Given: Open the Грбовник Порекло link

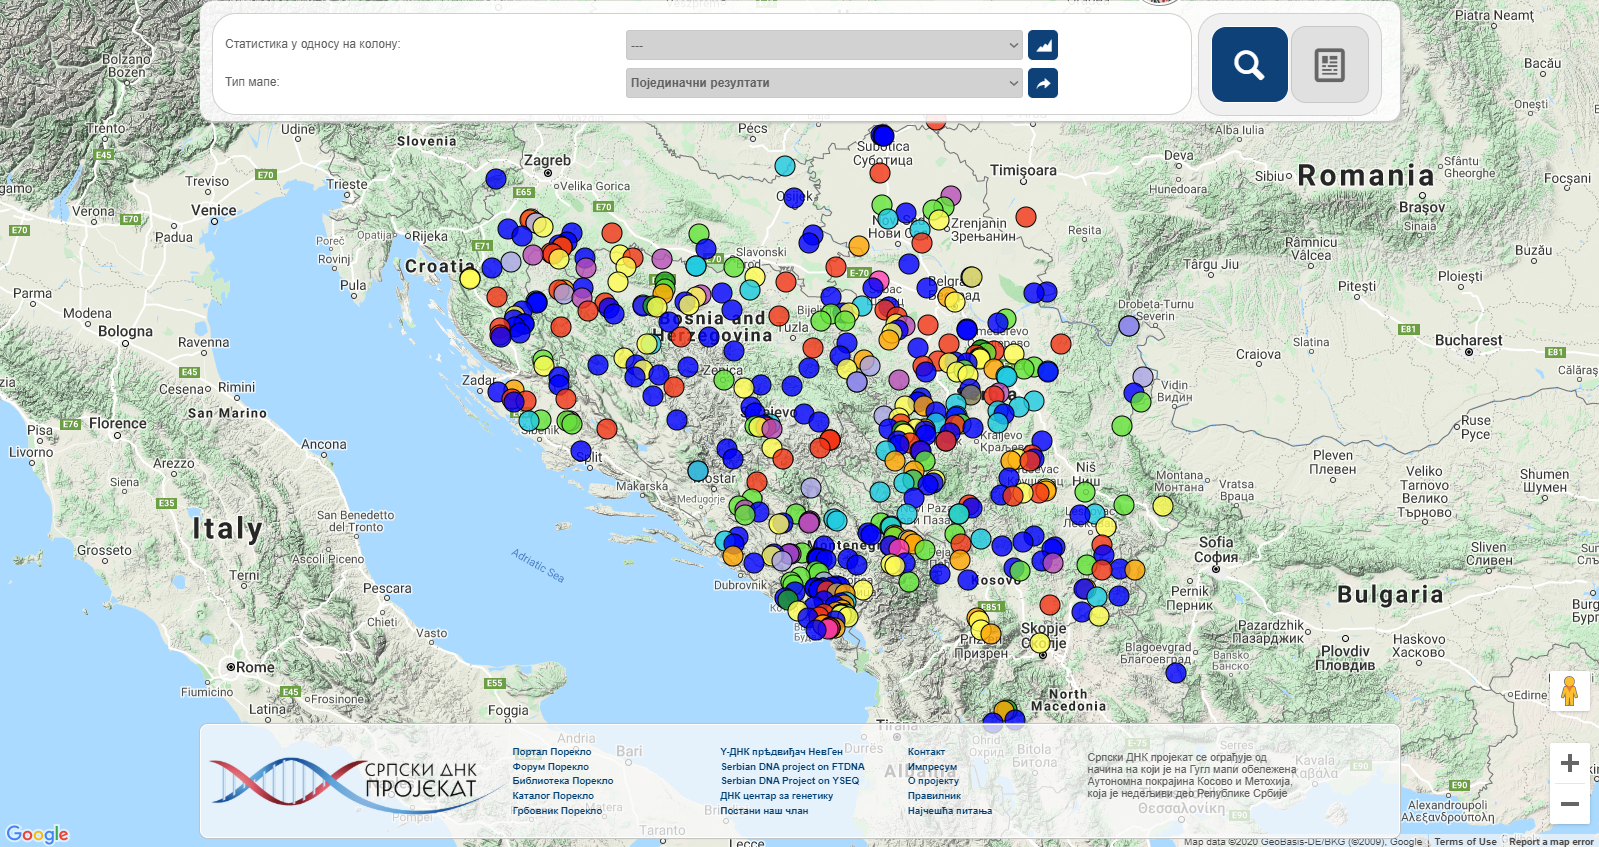Looking at the screenshot, I should point(557,811).
